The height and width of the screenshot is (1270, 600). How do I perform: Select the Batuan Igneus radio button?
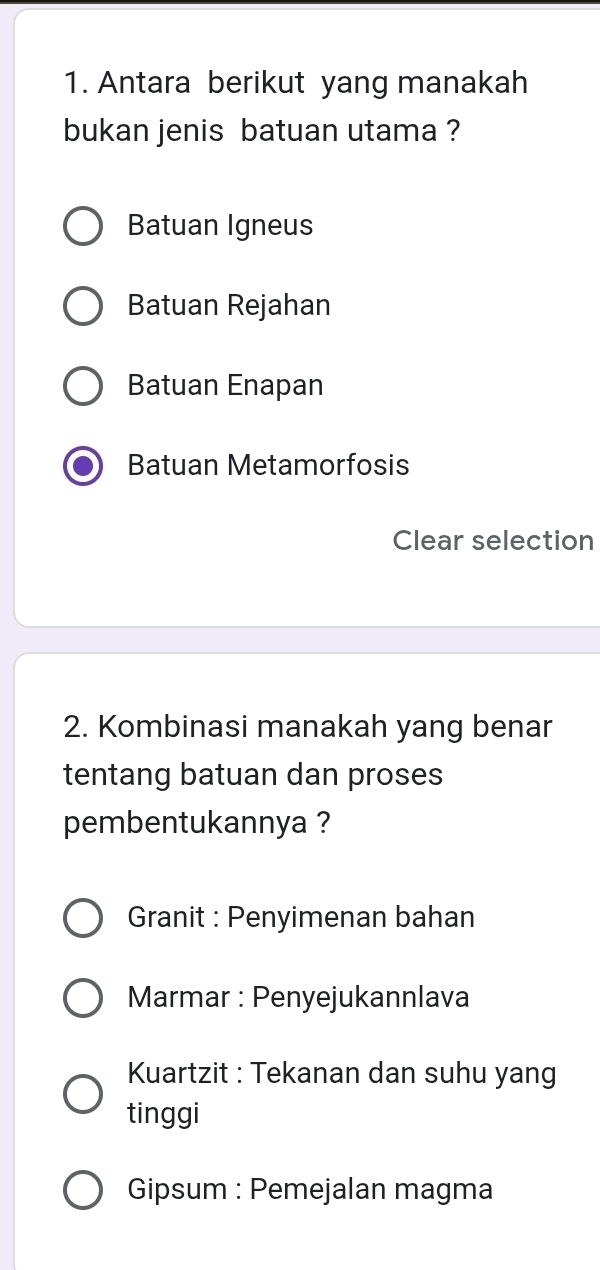[x=83, y=226]
